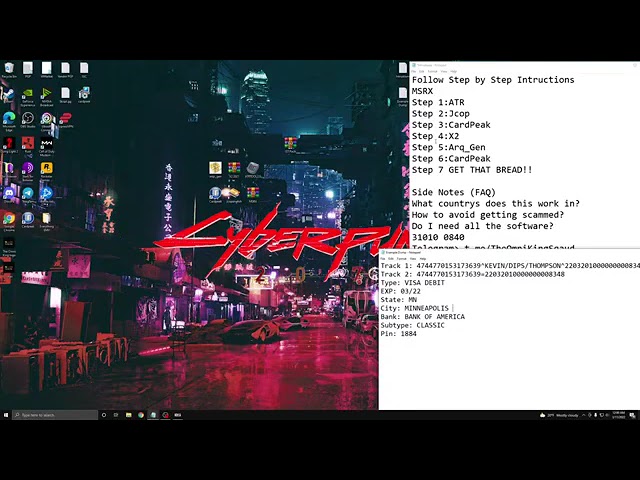Click the Windows Start button
The image size is (640, 480).
[6, 415]
